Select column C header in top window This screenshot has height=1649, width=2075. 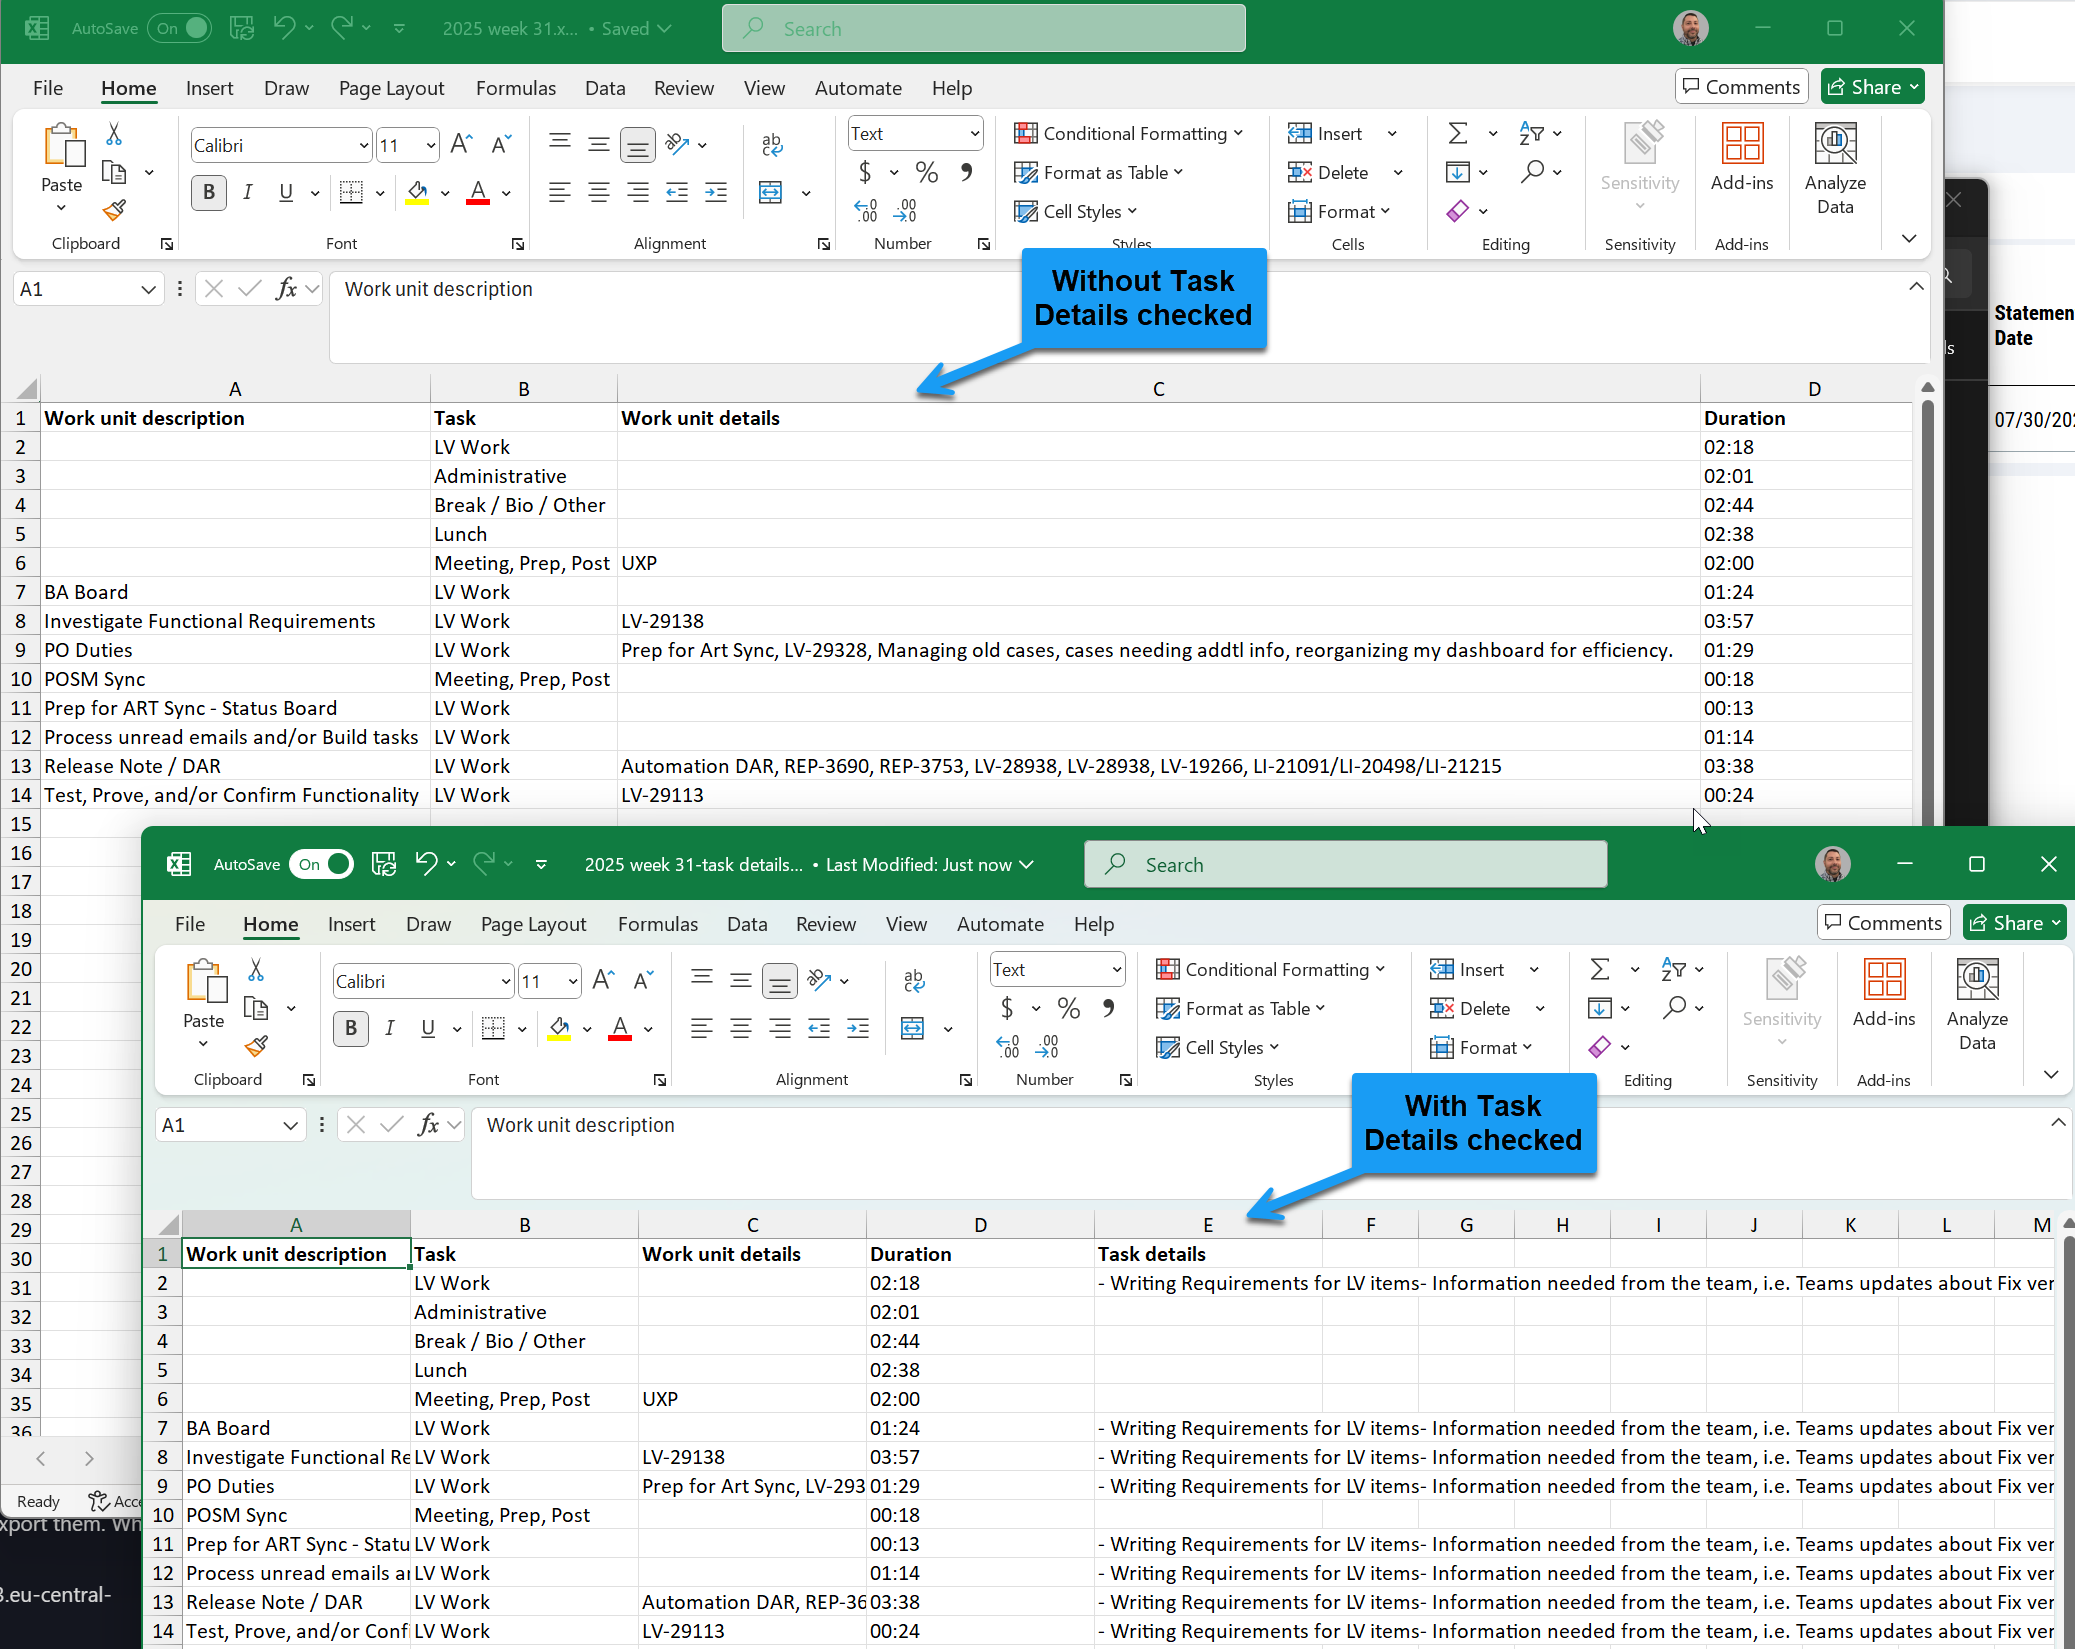[1158, 388]
